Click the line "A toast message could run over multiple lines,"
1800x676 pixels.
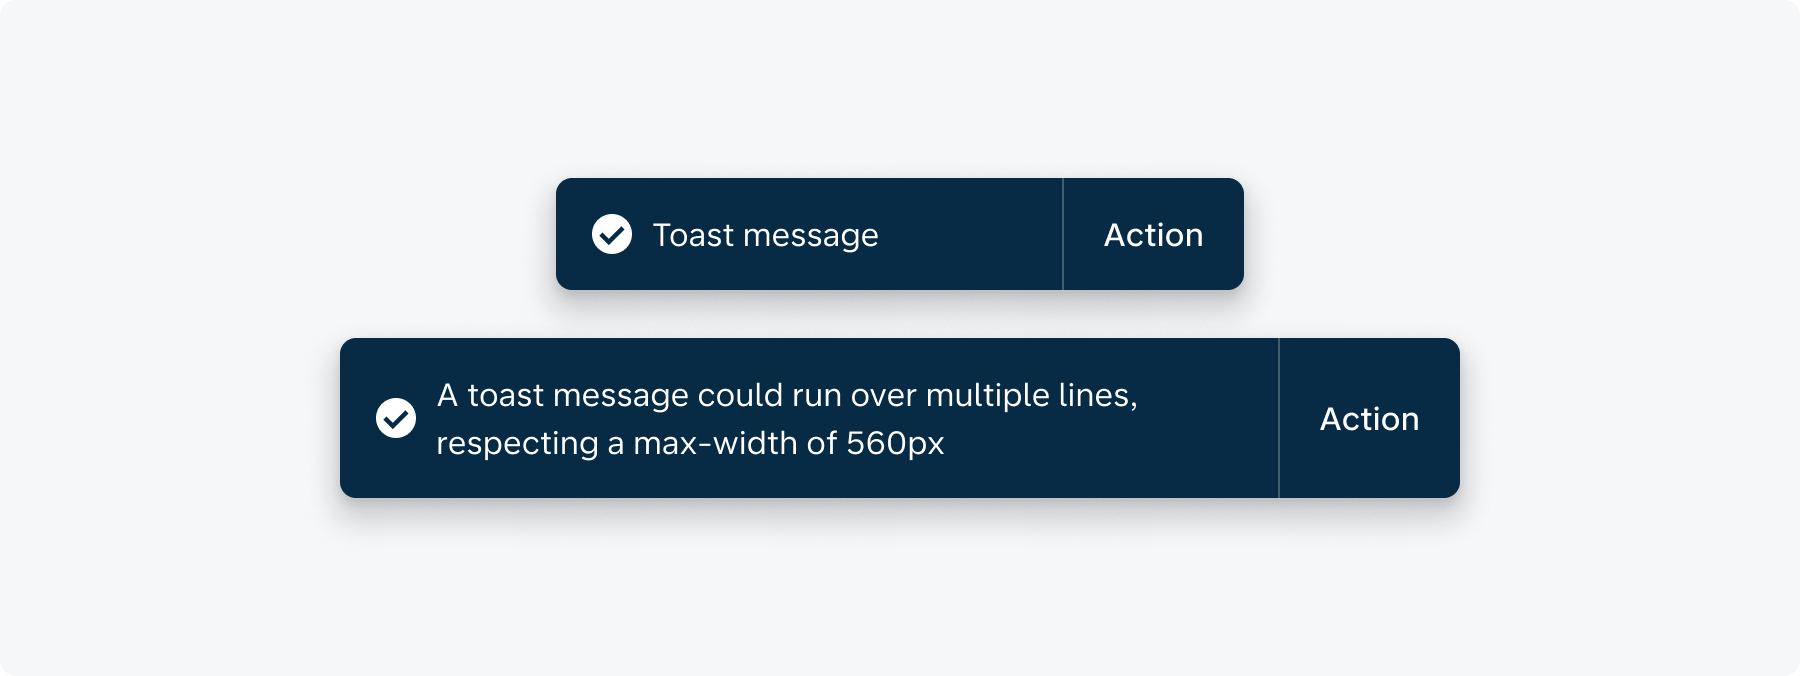(x=787, y=395)
